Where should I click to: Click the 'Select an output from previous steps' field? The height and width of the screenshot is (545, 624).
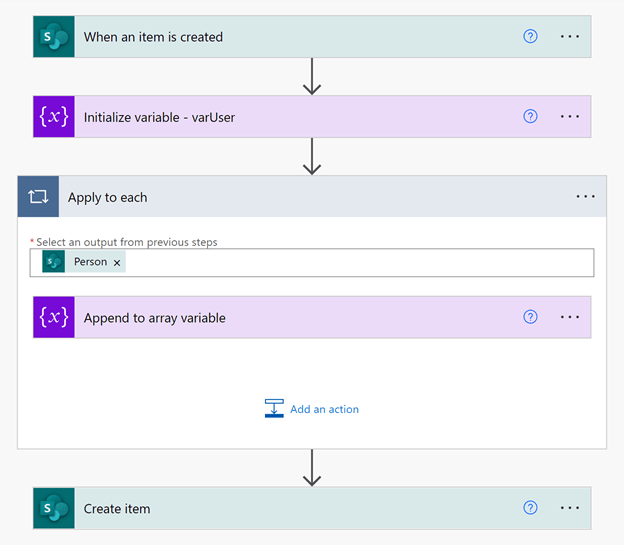point(350,262)
